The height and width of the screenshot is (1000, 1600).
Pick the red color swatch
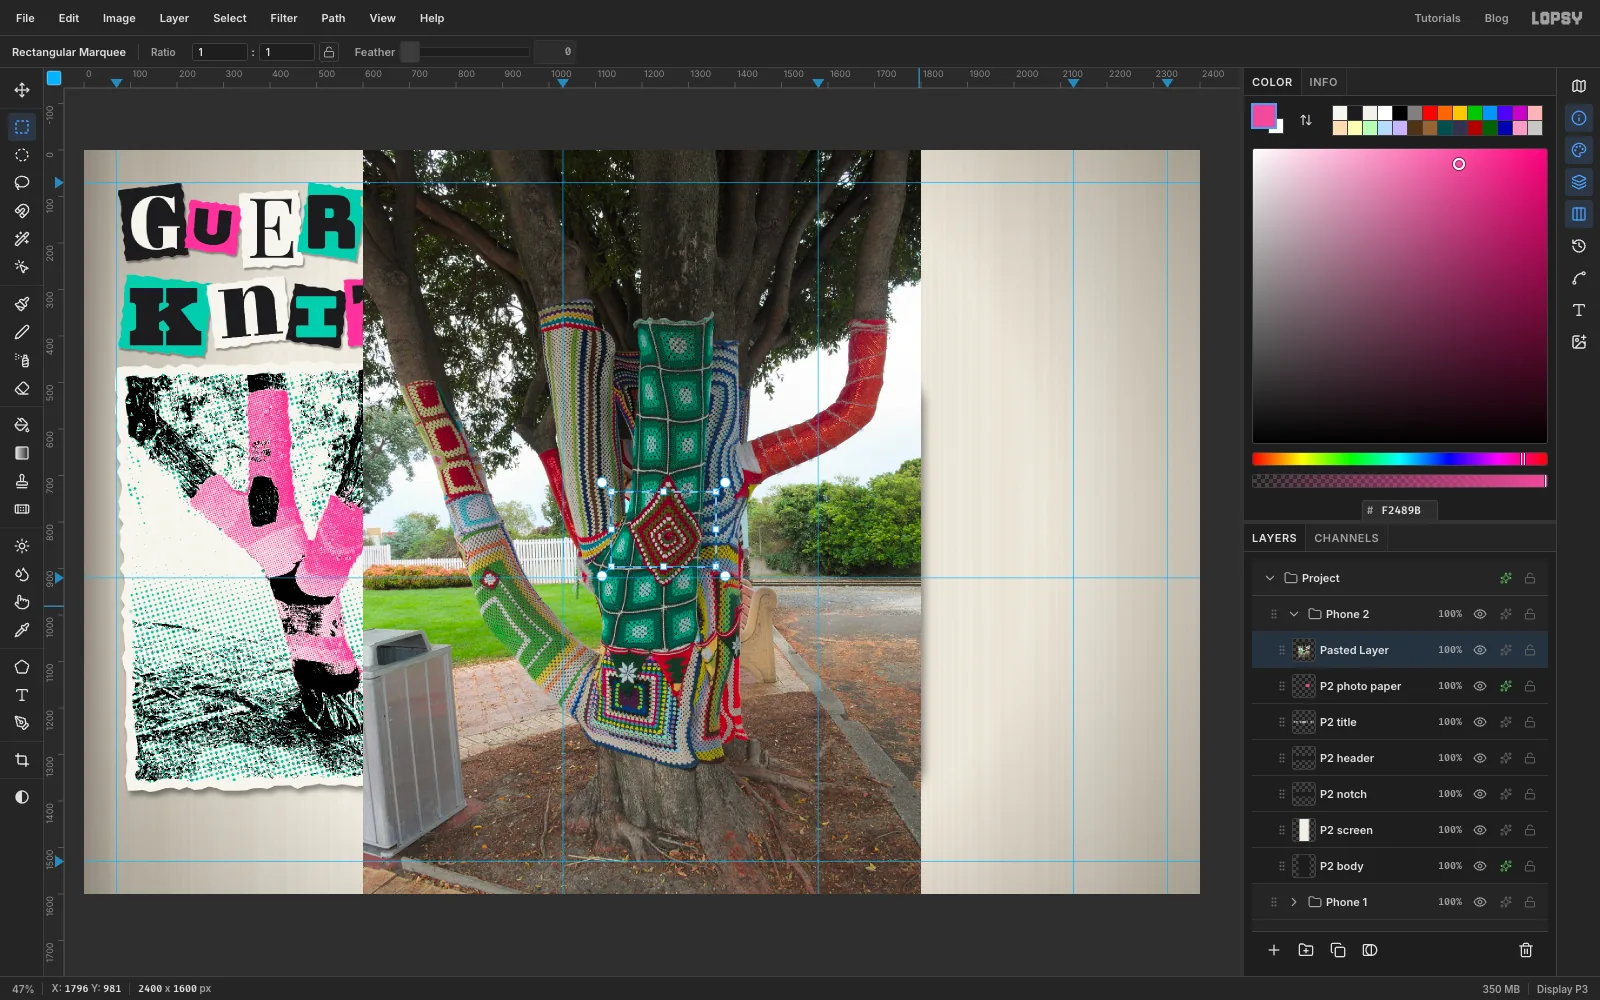[1430, 113]
